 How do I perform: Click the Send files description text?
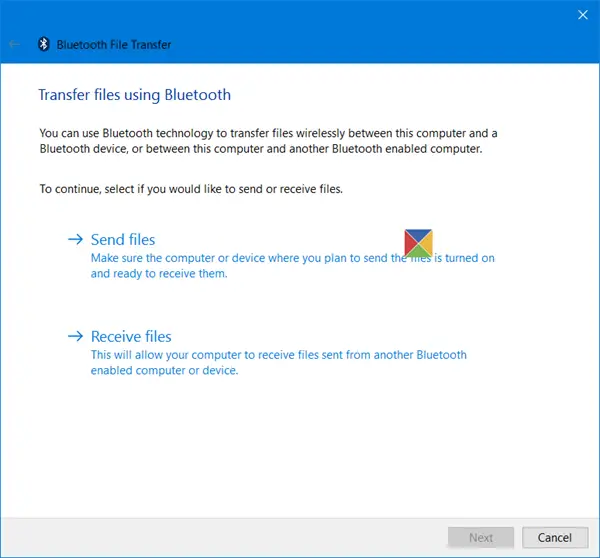pyautogui.click(x=292, y=266)
